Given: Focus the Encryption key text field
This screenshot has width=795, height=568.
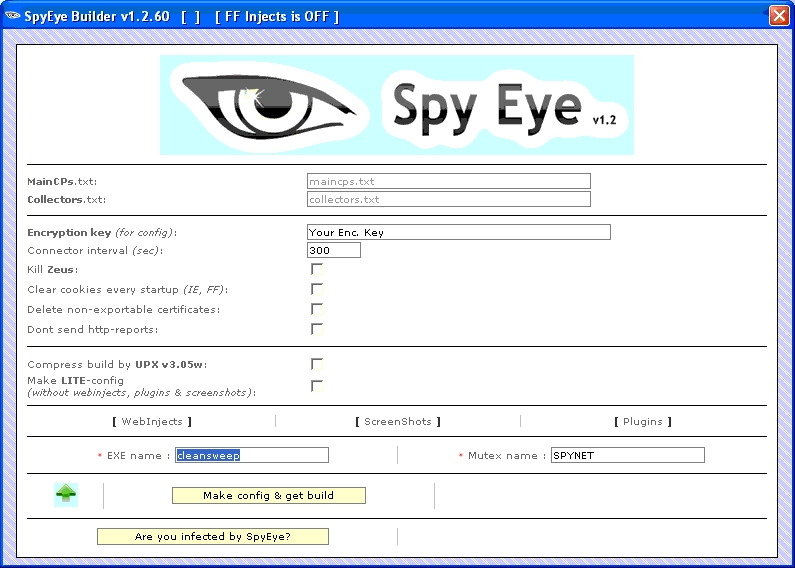Looking at the screenshot, I should pos(458,232).
